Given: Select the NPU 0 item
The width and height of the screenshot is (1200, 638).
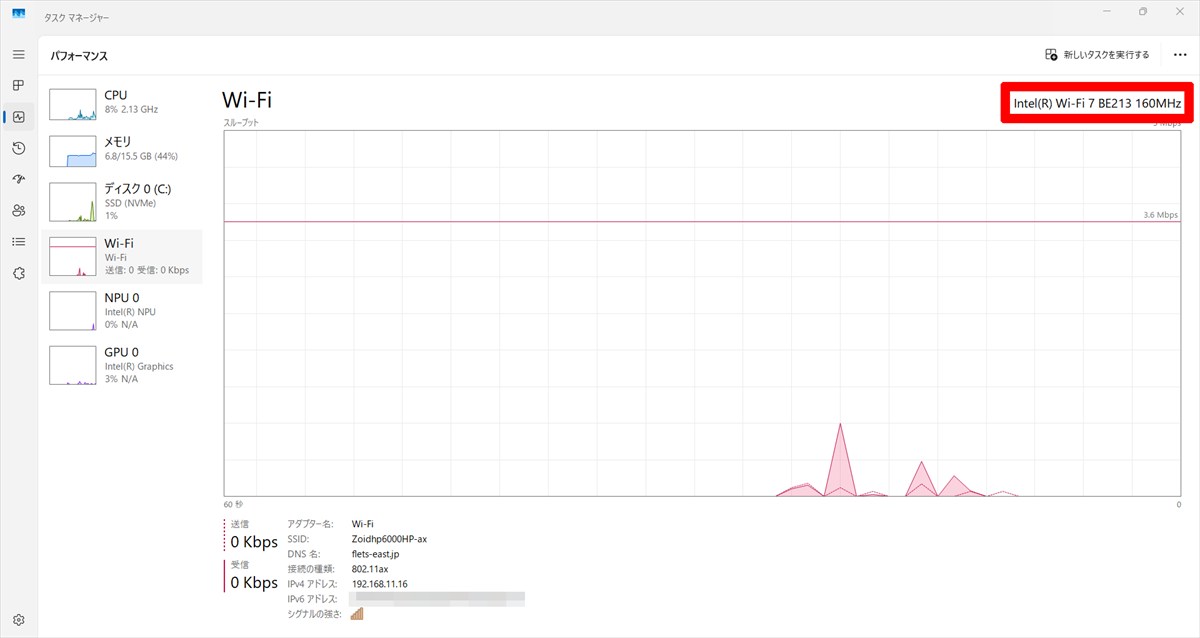Looking at the screenshot, I should (x=122, y=311).
